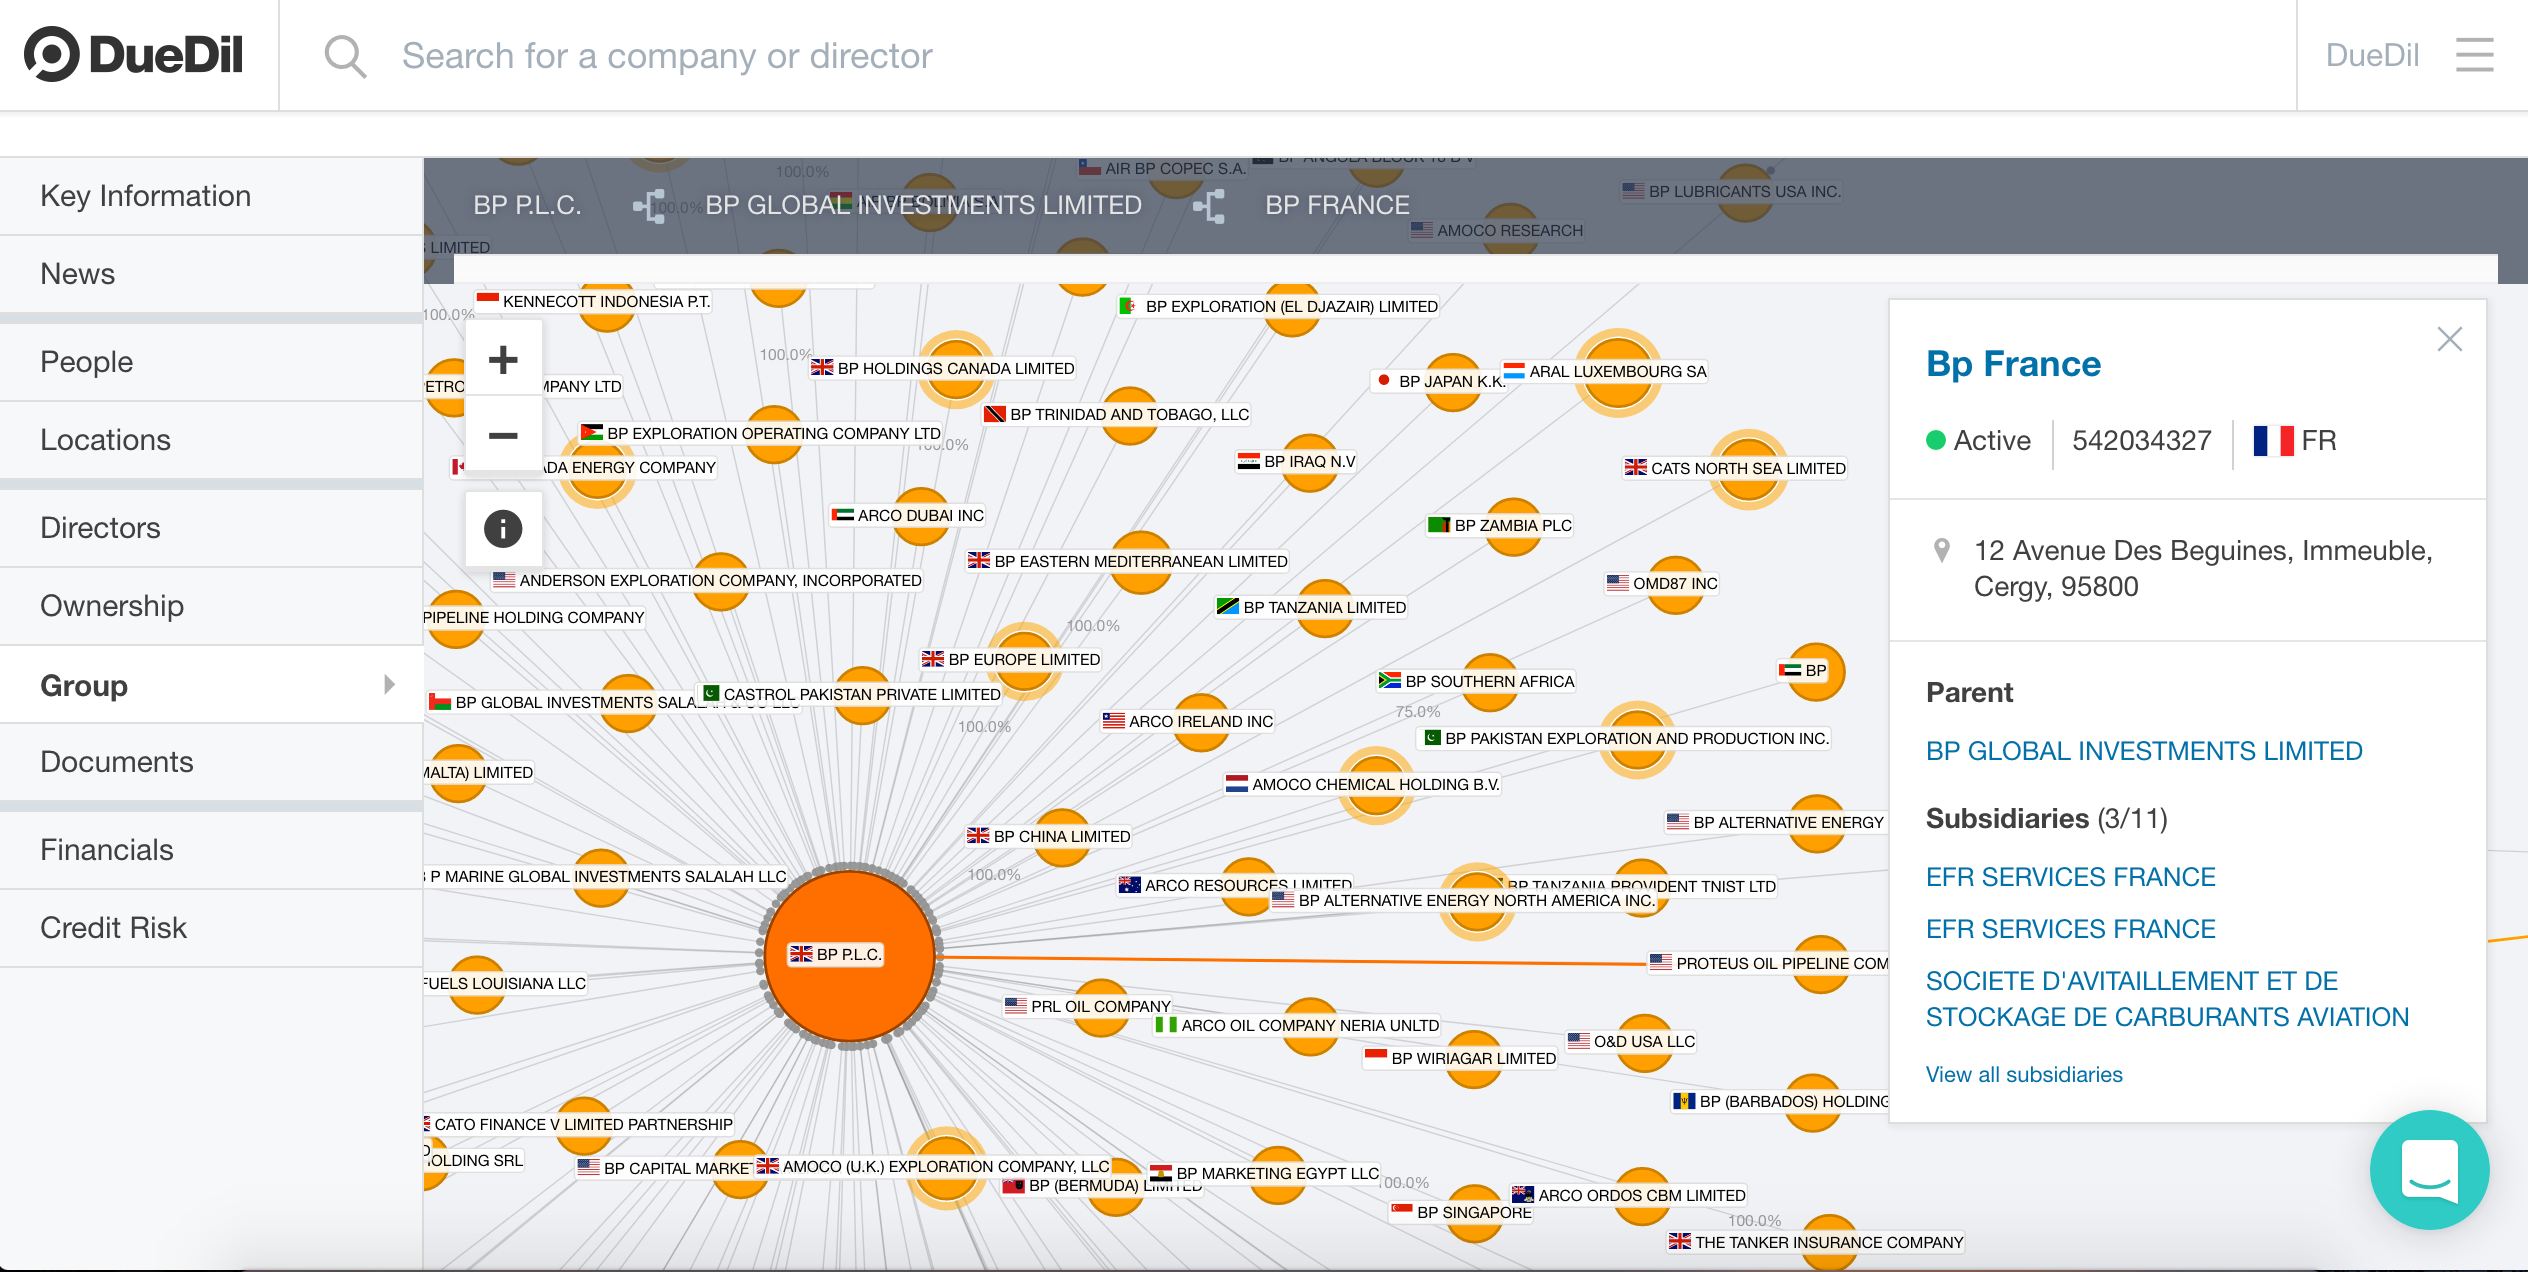Screen dimensions: 2528x1272
Task: Click the DueDil logo
Action: 134,55
